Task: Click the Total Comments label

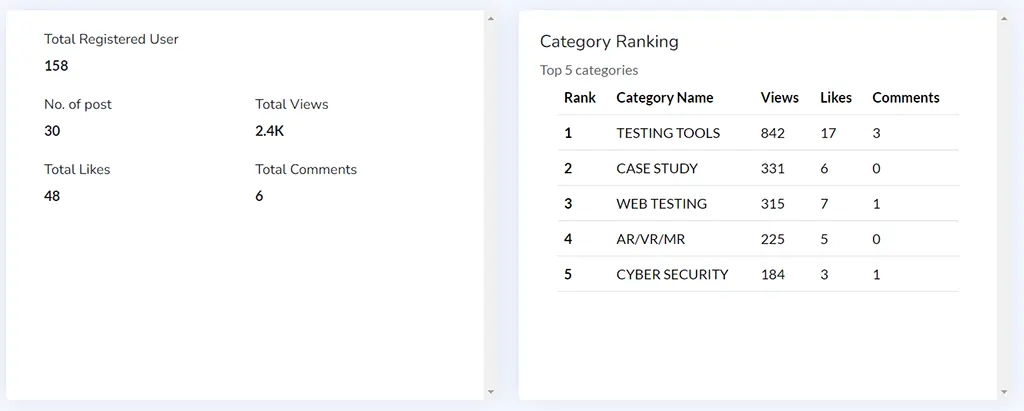Action: click(306, 169)
